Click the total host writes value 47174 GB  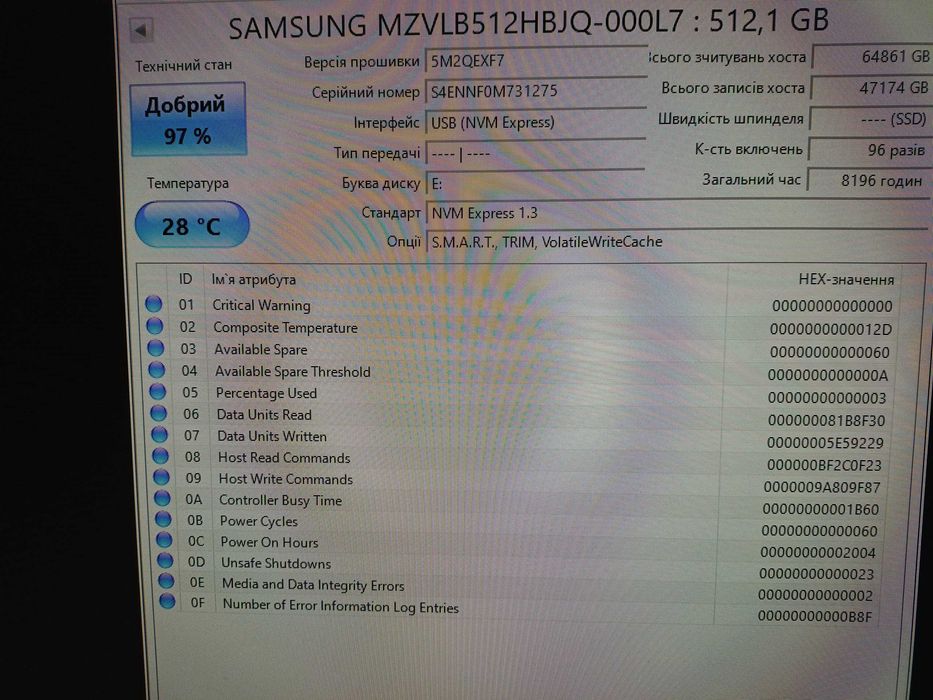pyautogui.click(x=871, y=88)
